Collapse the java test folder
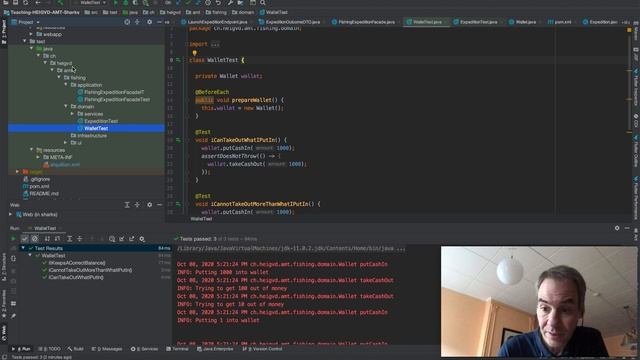 (x=32, y=49)
